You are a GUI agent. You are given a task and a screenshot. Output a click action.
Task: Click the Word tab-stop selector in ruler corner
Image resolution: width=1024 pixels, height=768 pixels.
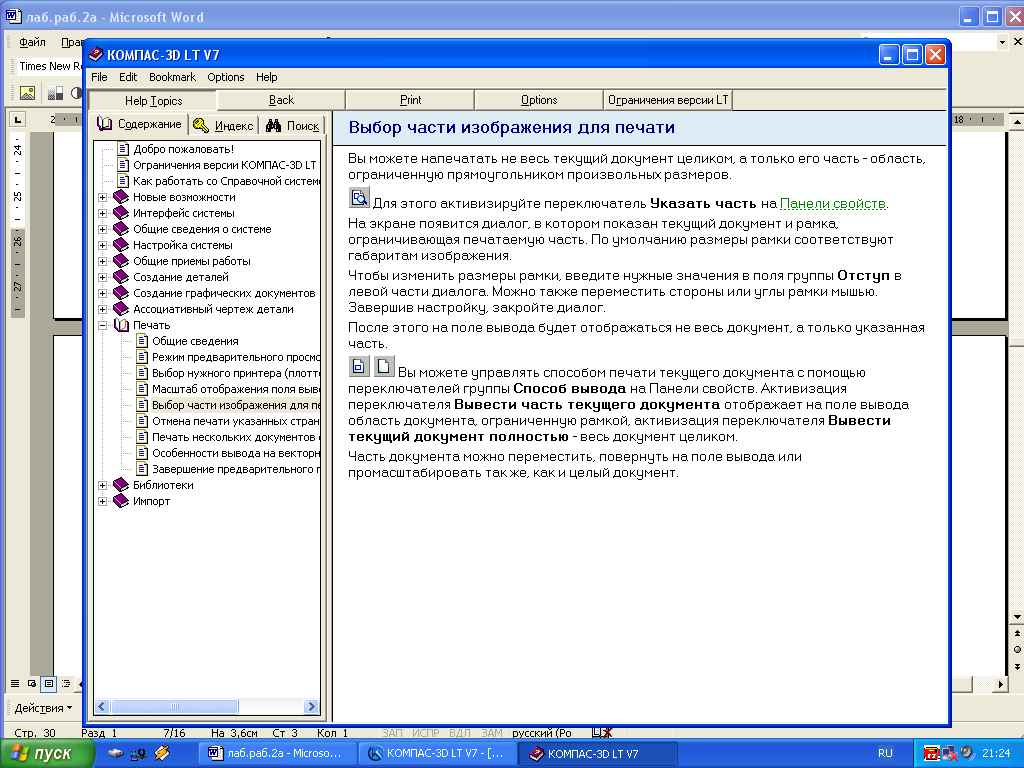point(18,120)
